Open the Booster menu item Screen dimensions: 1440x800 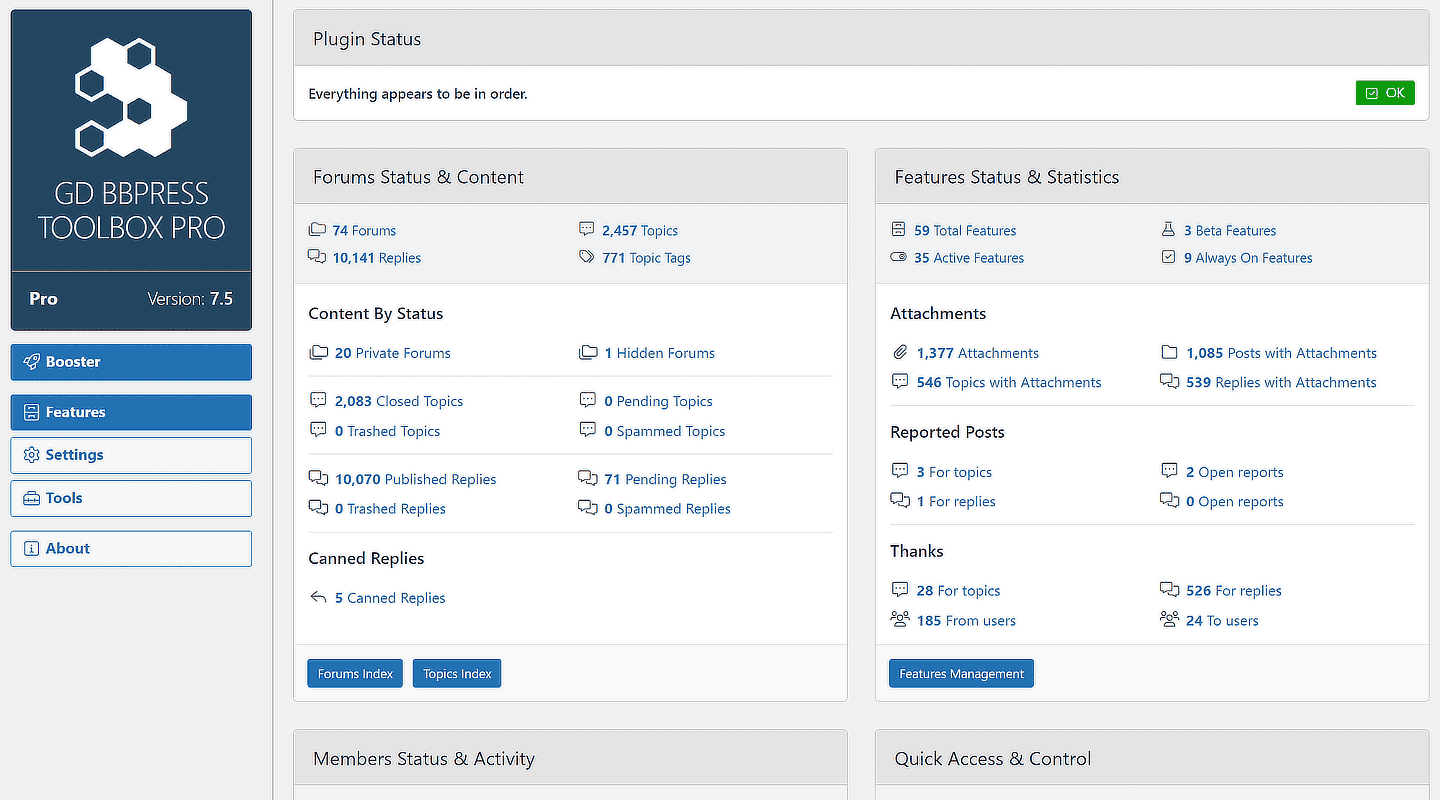[131, 362]
